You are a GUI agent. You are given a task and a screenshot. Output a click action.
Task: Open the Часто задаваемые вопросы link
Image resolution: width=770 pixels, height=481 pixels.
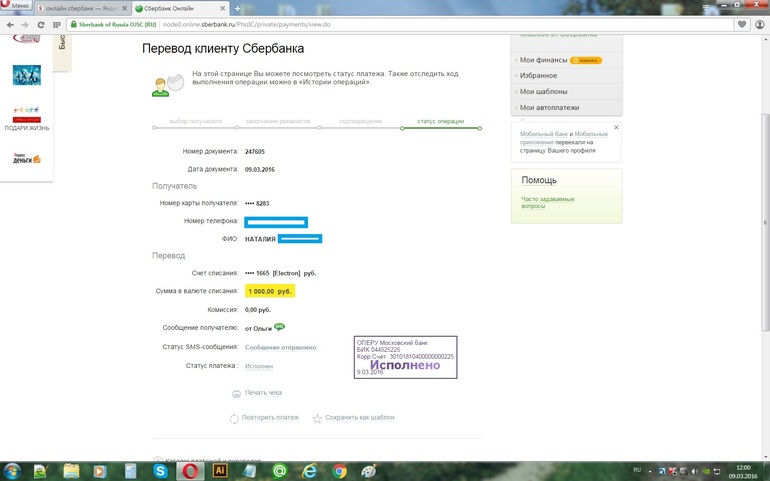tap(548, 202)
